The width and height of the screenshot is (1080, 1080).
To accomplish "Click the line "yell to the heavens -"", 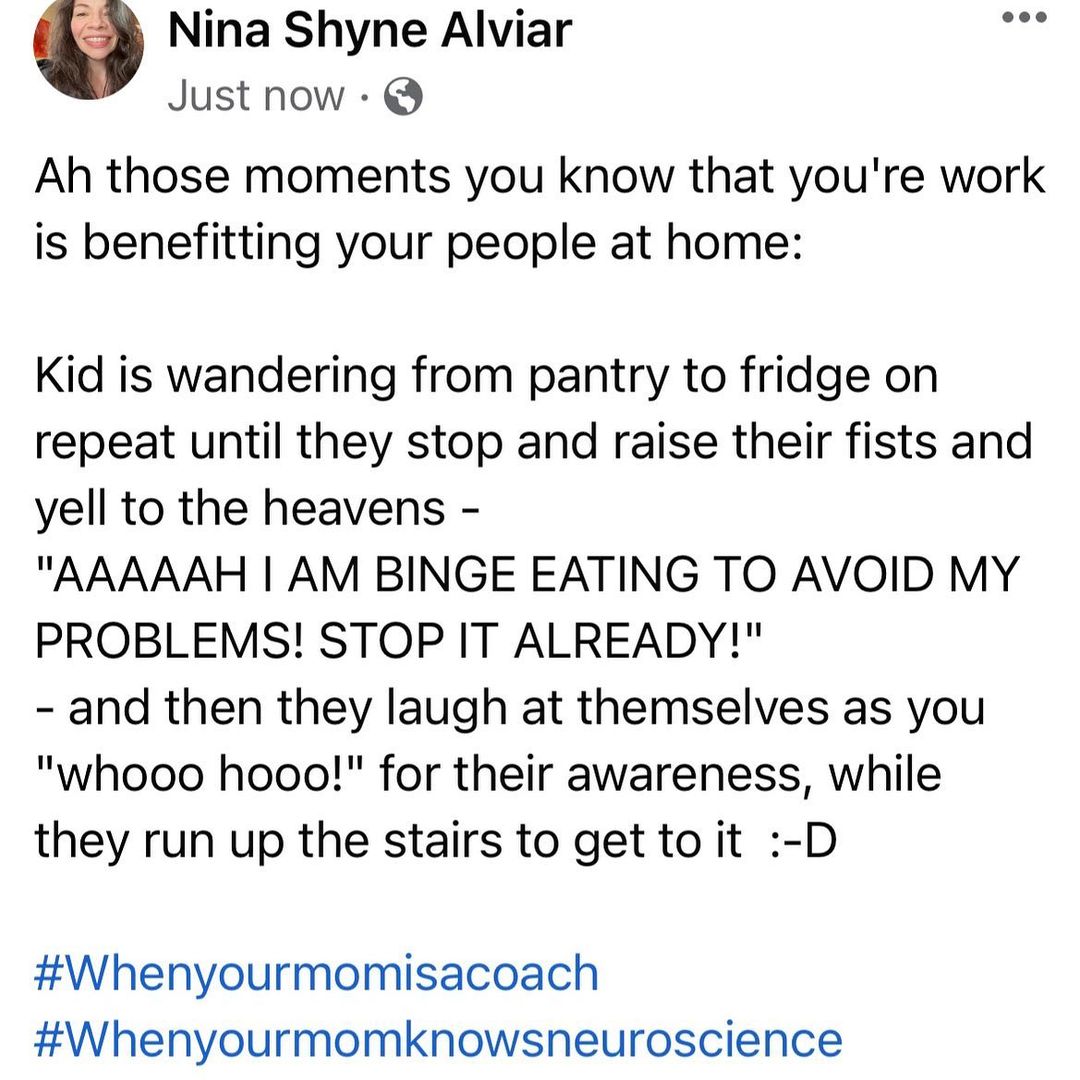I will 258,508.
